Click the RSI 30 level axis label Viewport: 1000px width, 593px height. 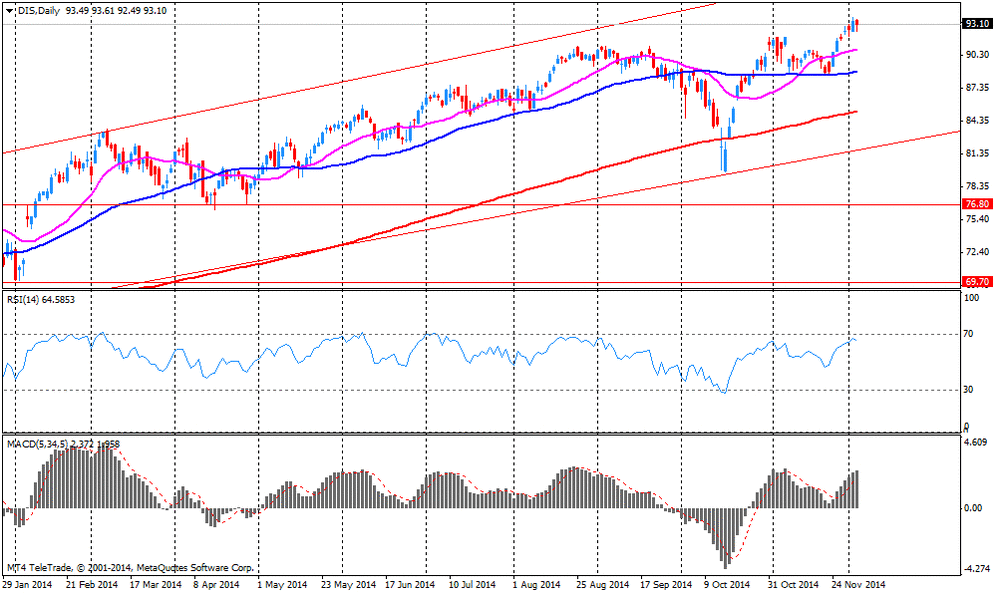tap(969, 390)
